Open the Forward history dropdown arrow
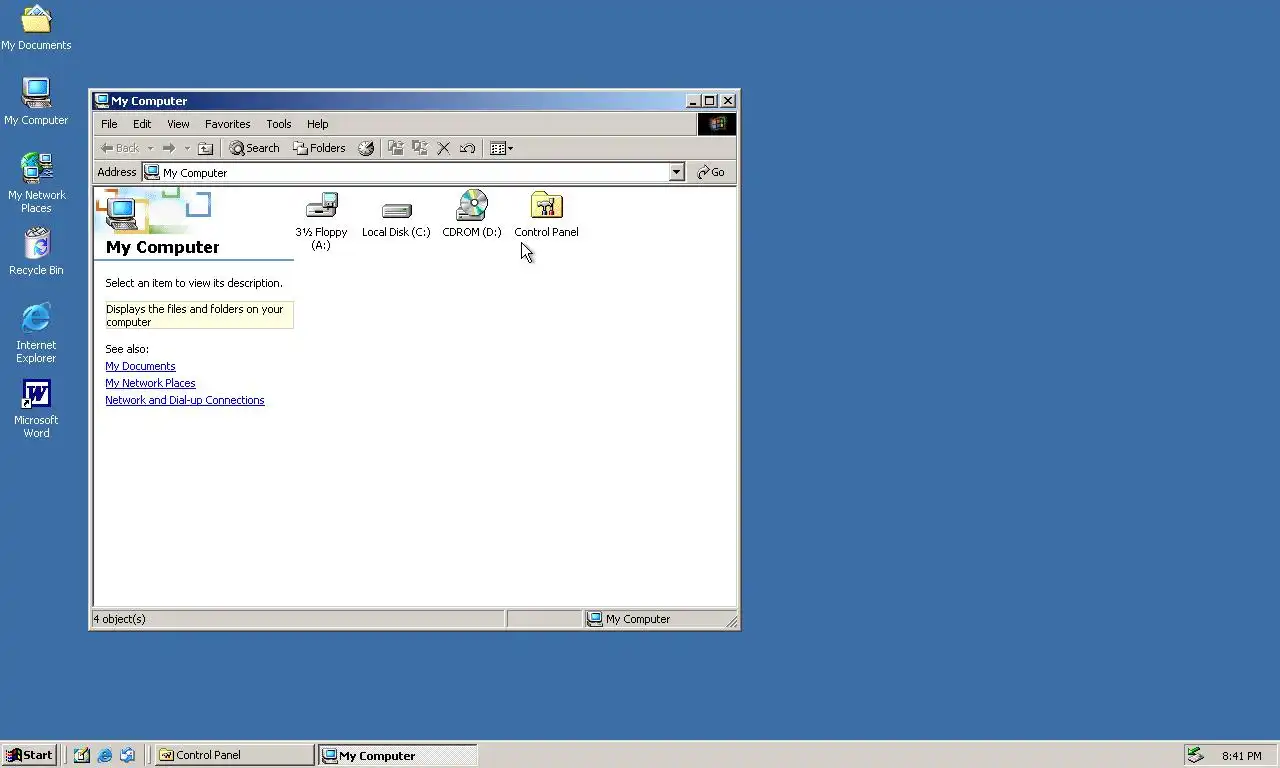Image resolution: width=1280 pixels, height=768 pixels. pos(186,148)
